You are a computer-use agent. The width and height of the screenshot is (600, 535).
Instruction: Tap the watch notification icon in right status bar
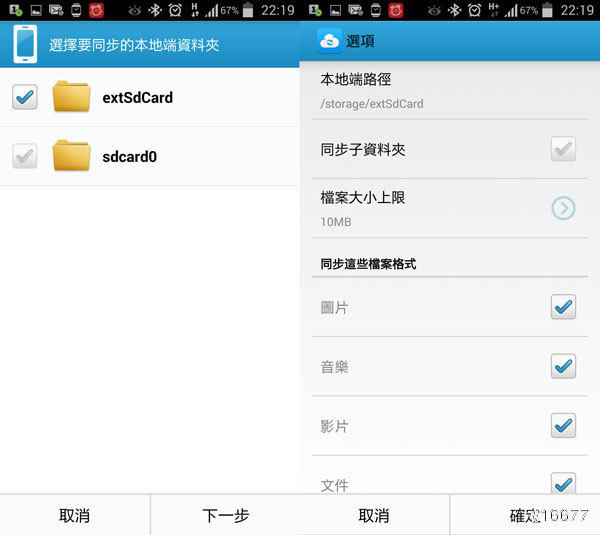pyautogui.click(x=376, y=10)
